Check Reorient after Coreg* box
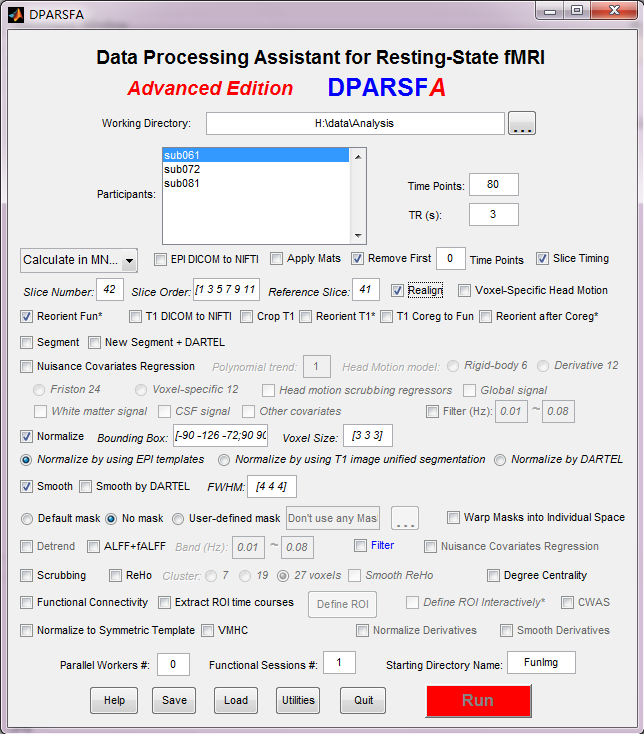 485,317
